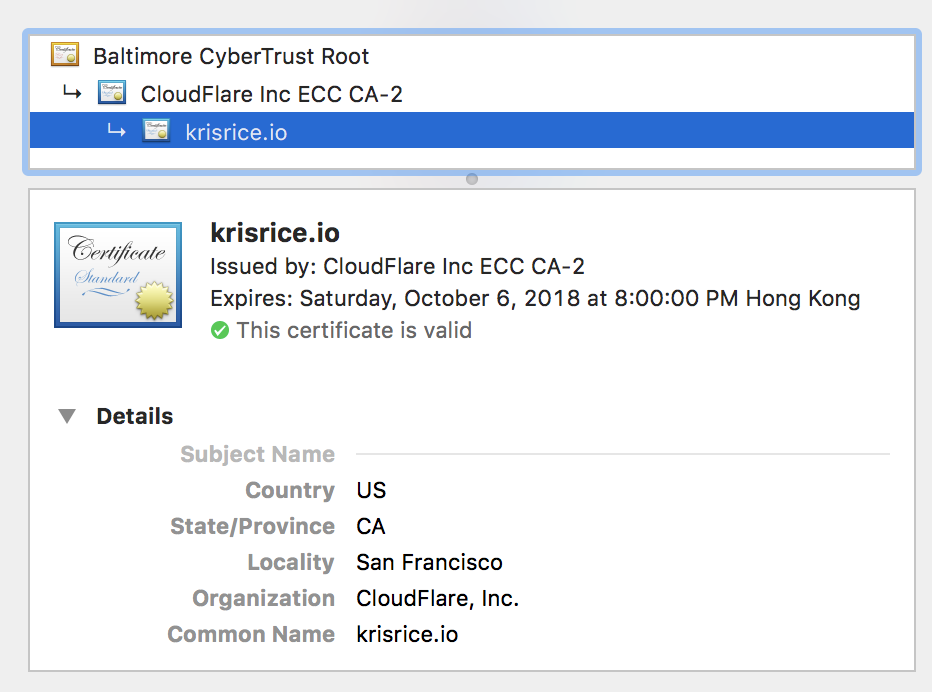Screen dimensions: 932x692
Task: Click the Country field label
Action: point(290,490)
